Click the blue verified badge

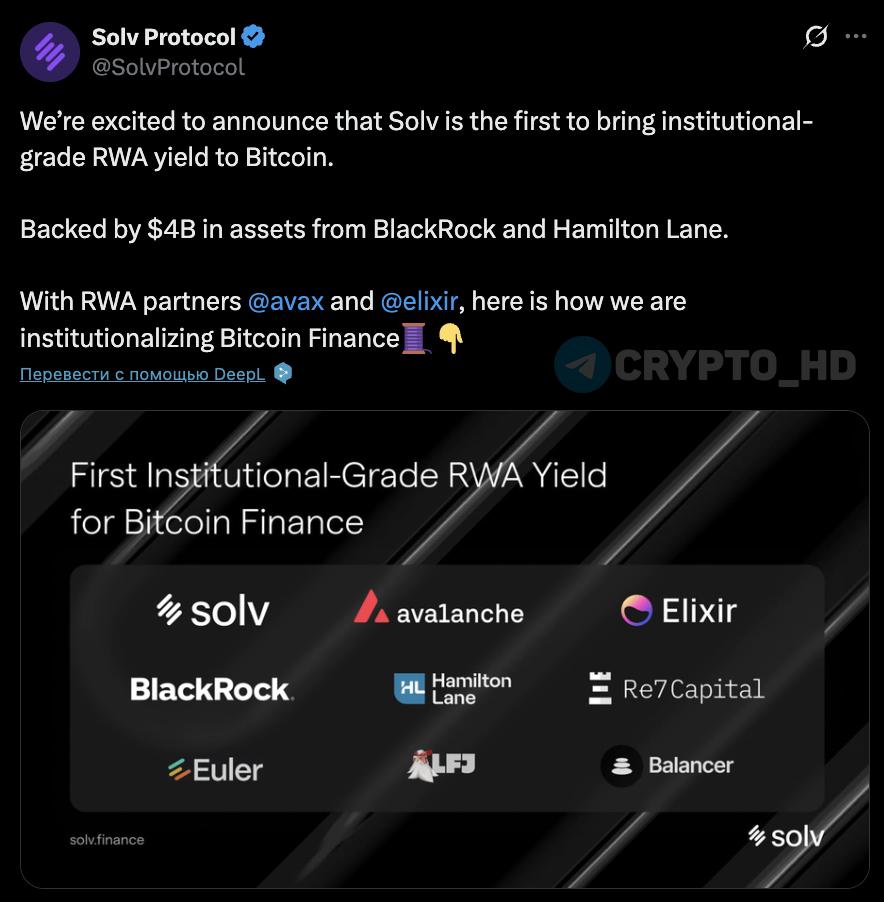coord(253,37)
